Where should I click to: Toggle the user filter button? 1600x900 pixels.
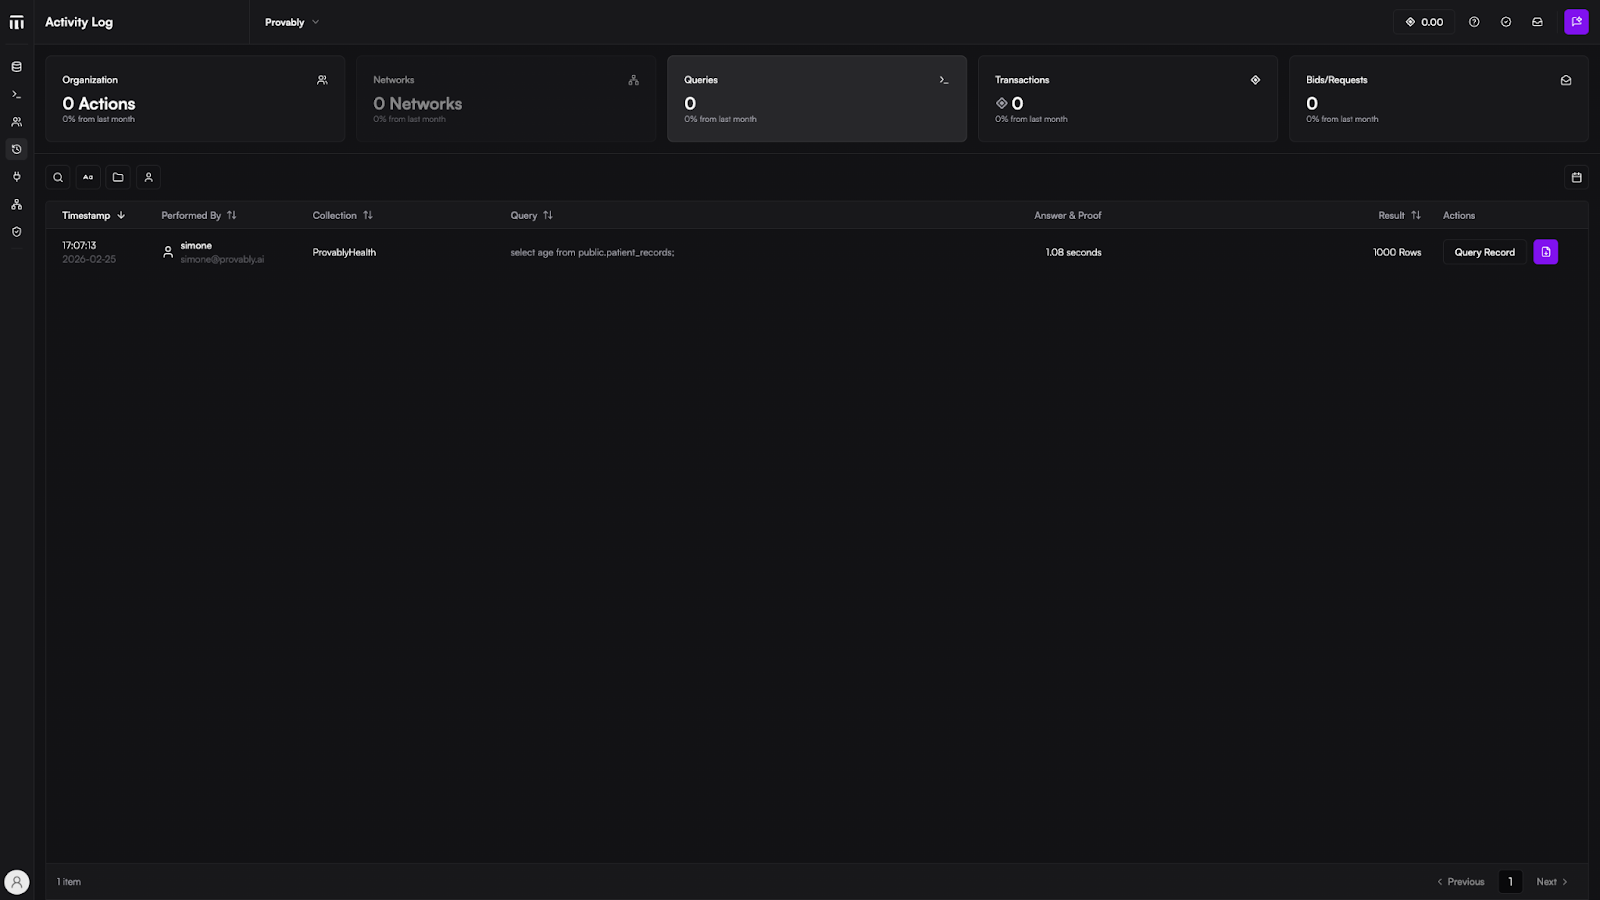(x=148, y=177)
